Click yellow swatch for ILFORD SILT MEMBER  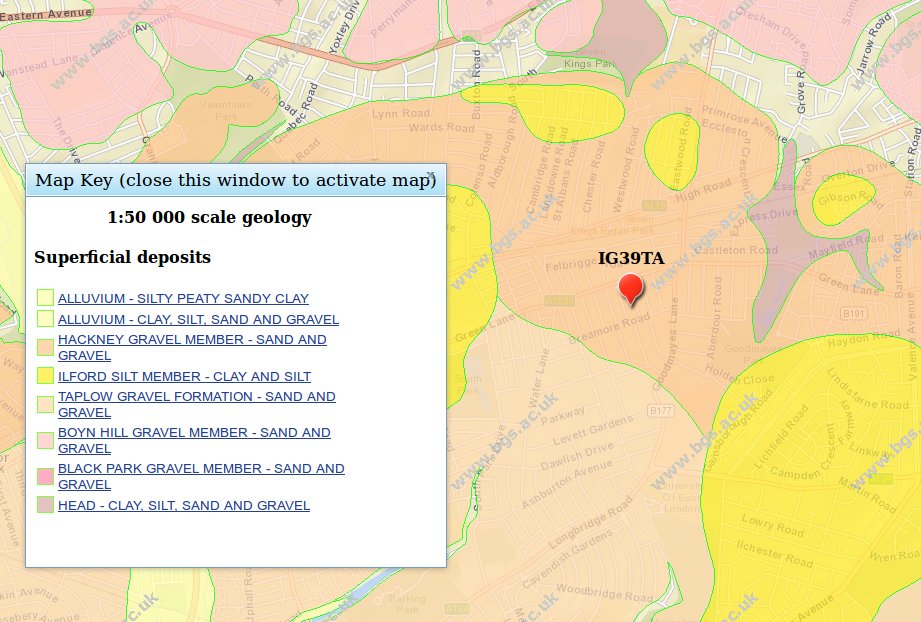point(45,376)
